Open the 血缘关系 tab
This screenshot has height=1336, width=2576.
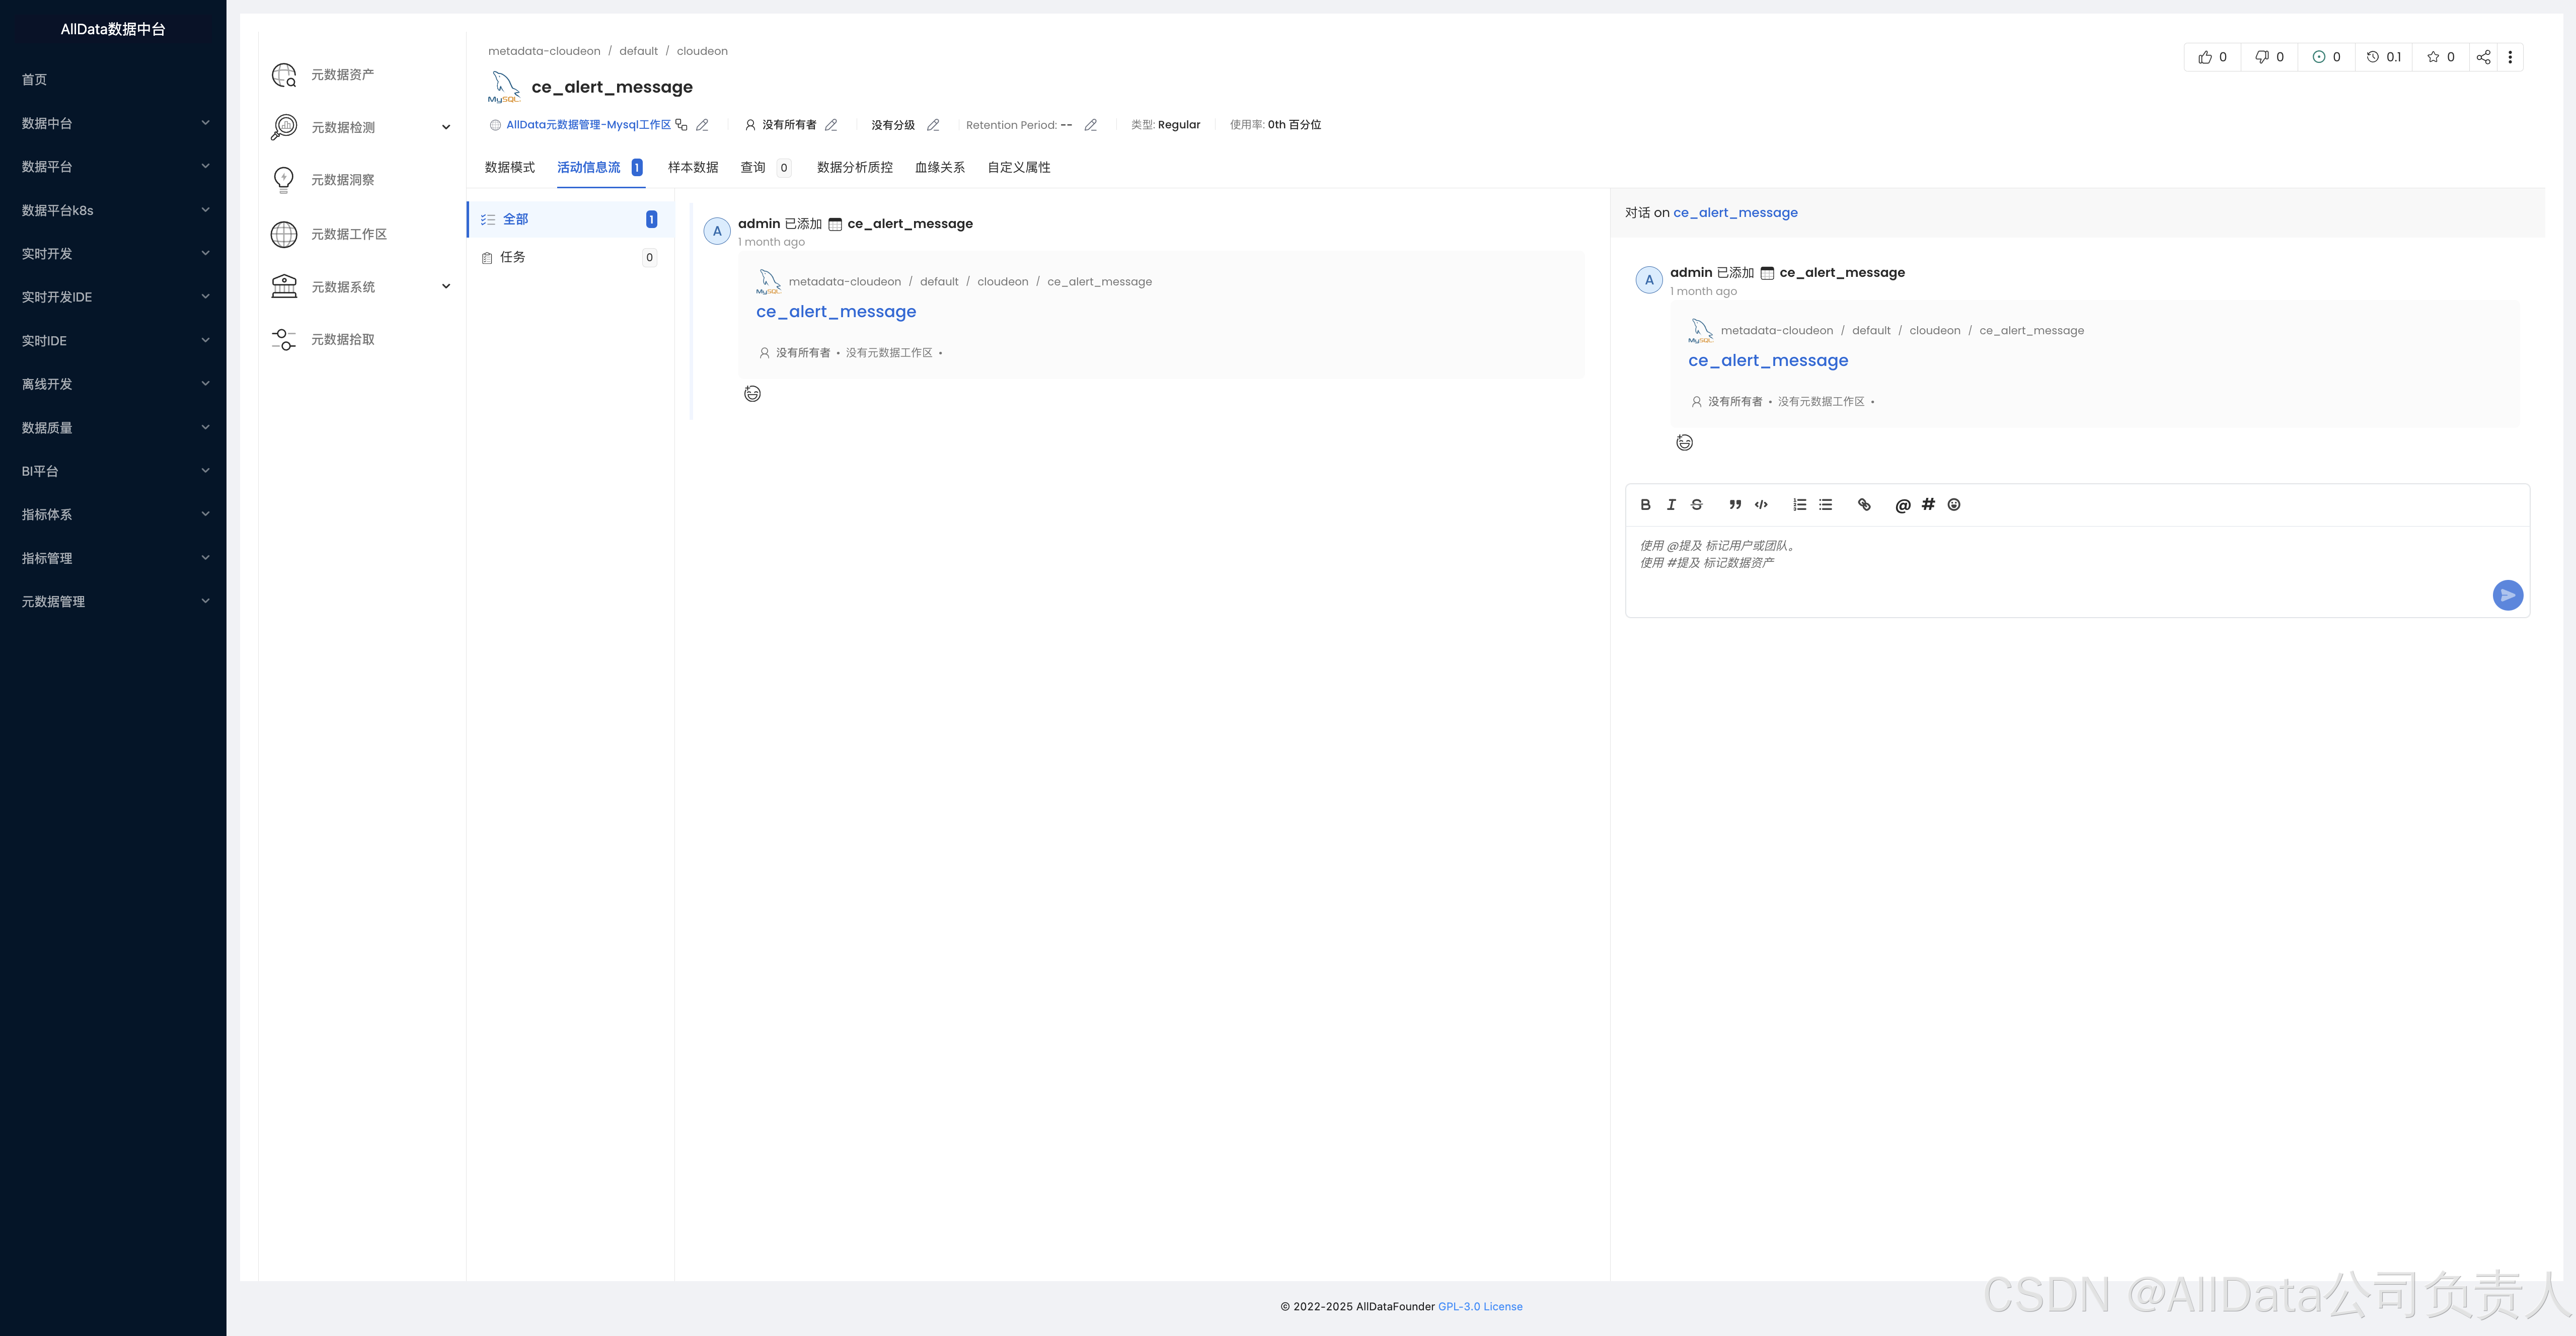point(939,167)
